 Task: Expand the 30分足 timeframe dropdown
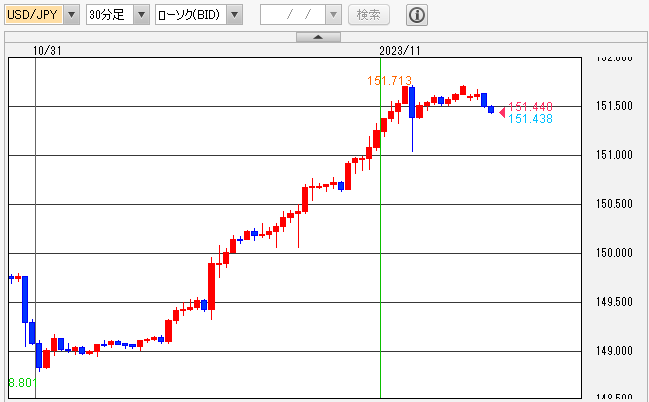click(141, 15)
